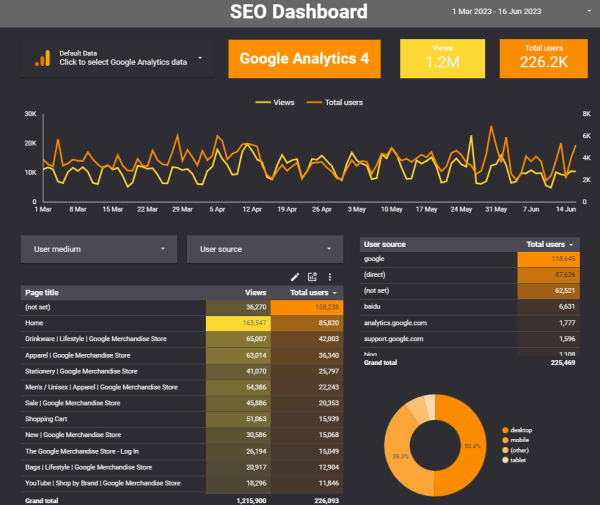
Task: Open the chart explore icon above the page table
Action: pos(312,277)
